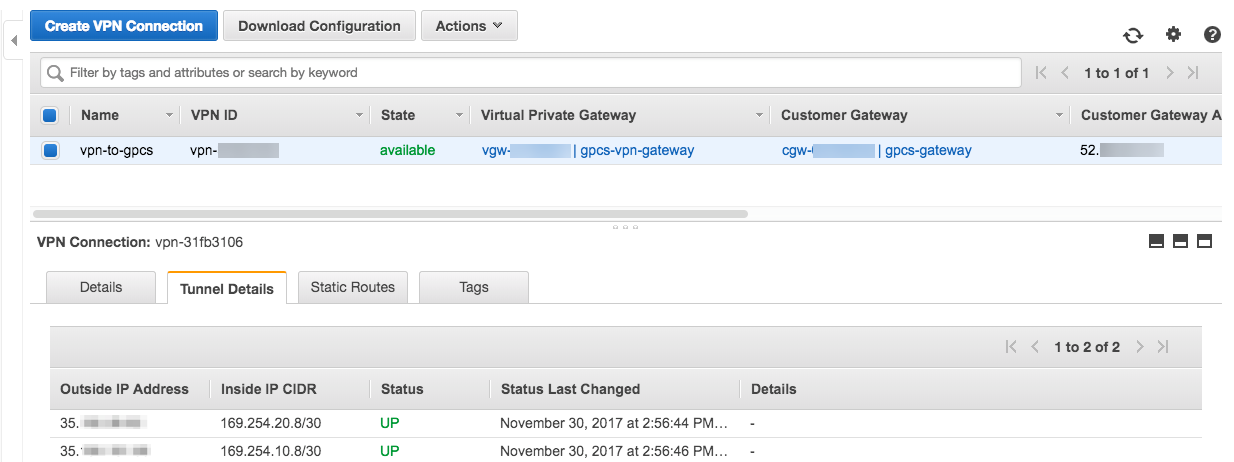1234x462 pixels.
Task: Maximize the details pane using the last layout icon
Action: 1204,241
